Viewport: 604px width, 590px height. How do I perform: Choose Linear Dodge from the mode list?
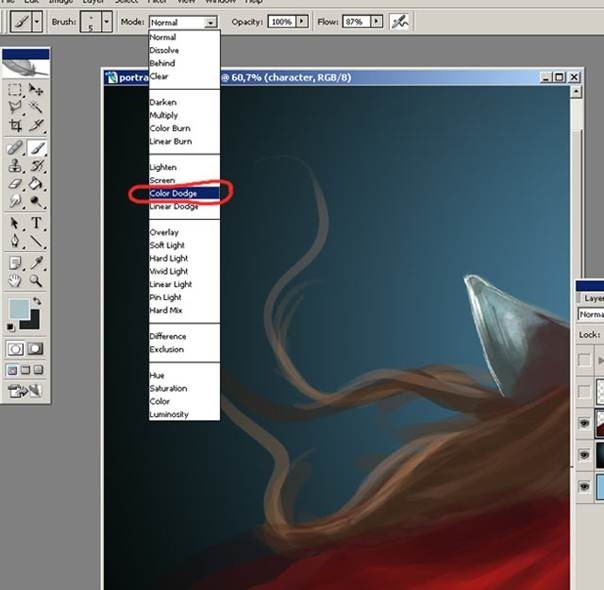coord(184,206)
